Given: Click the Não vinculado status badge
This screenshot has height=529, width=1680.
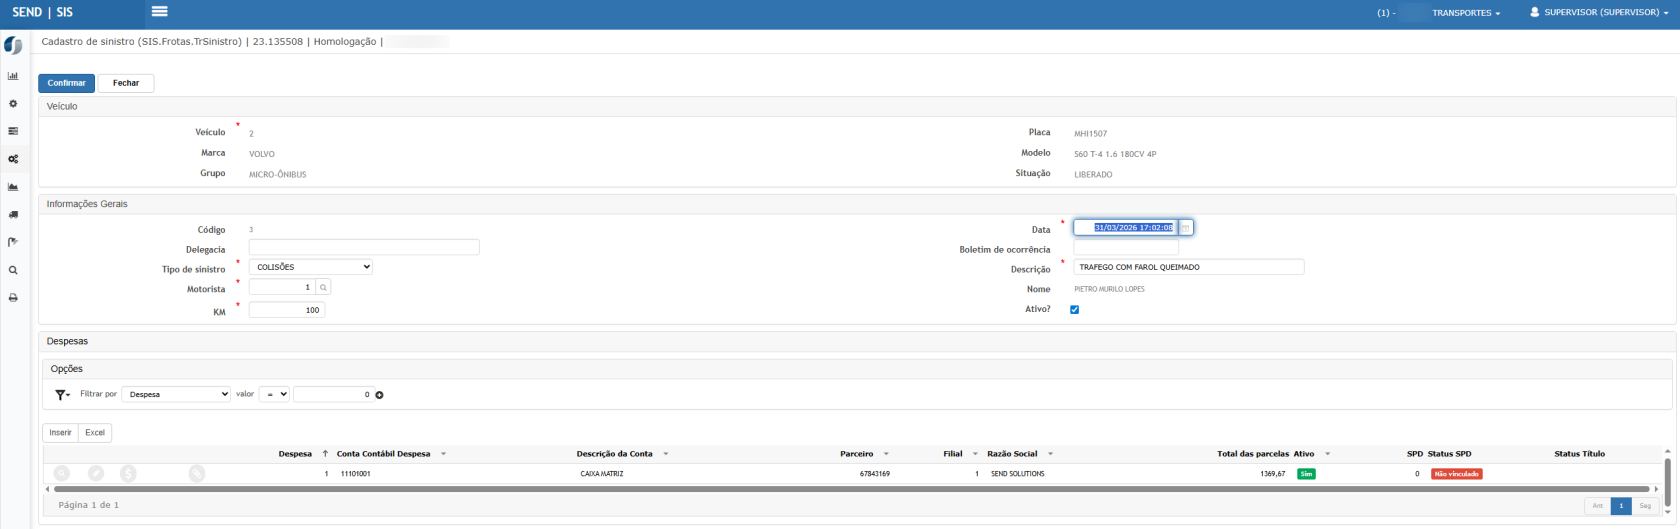Looking at the screenshot, I should tap(1456, 474).
